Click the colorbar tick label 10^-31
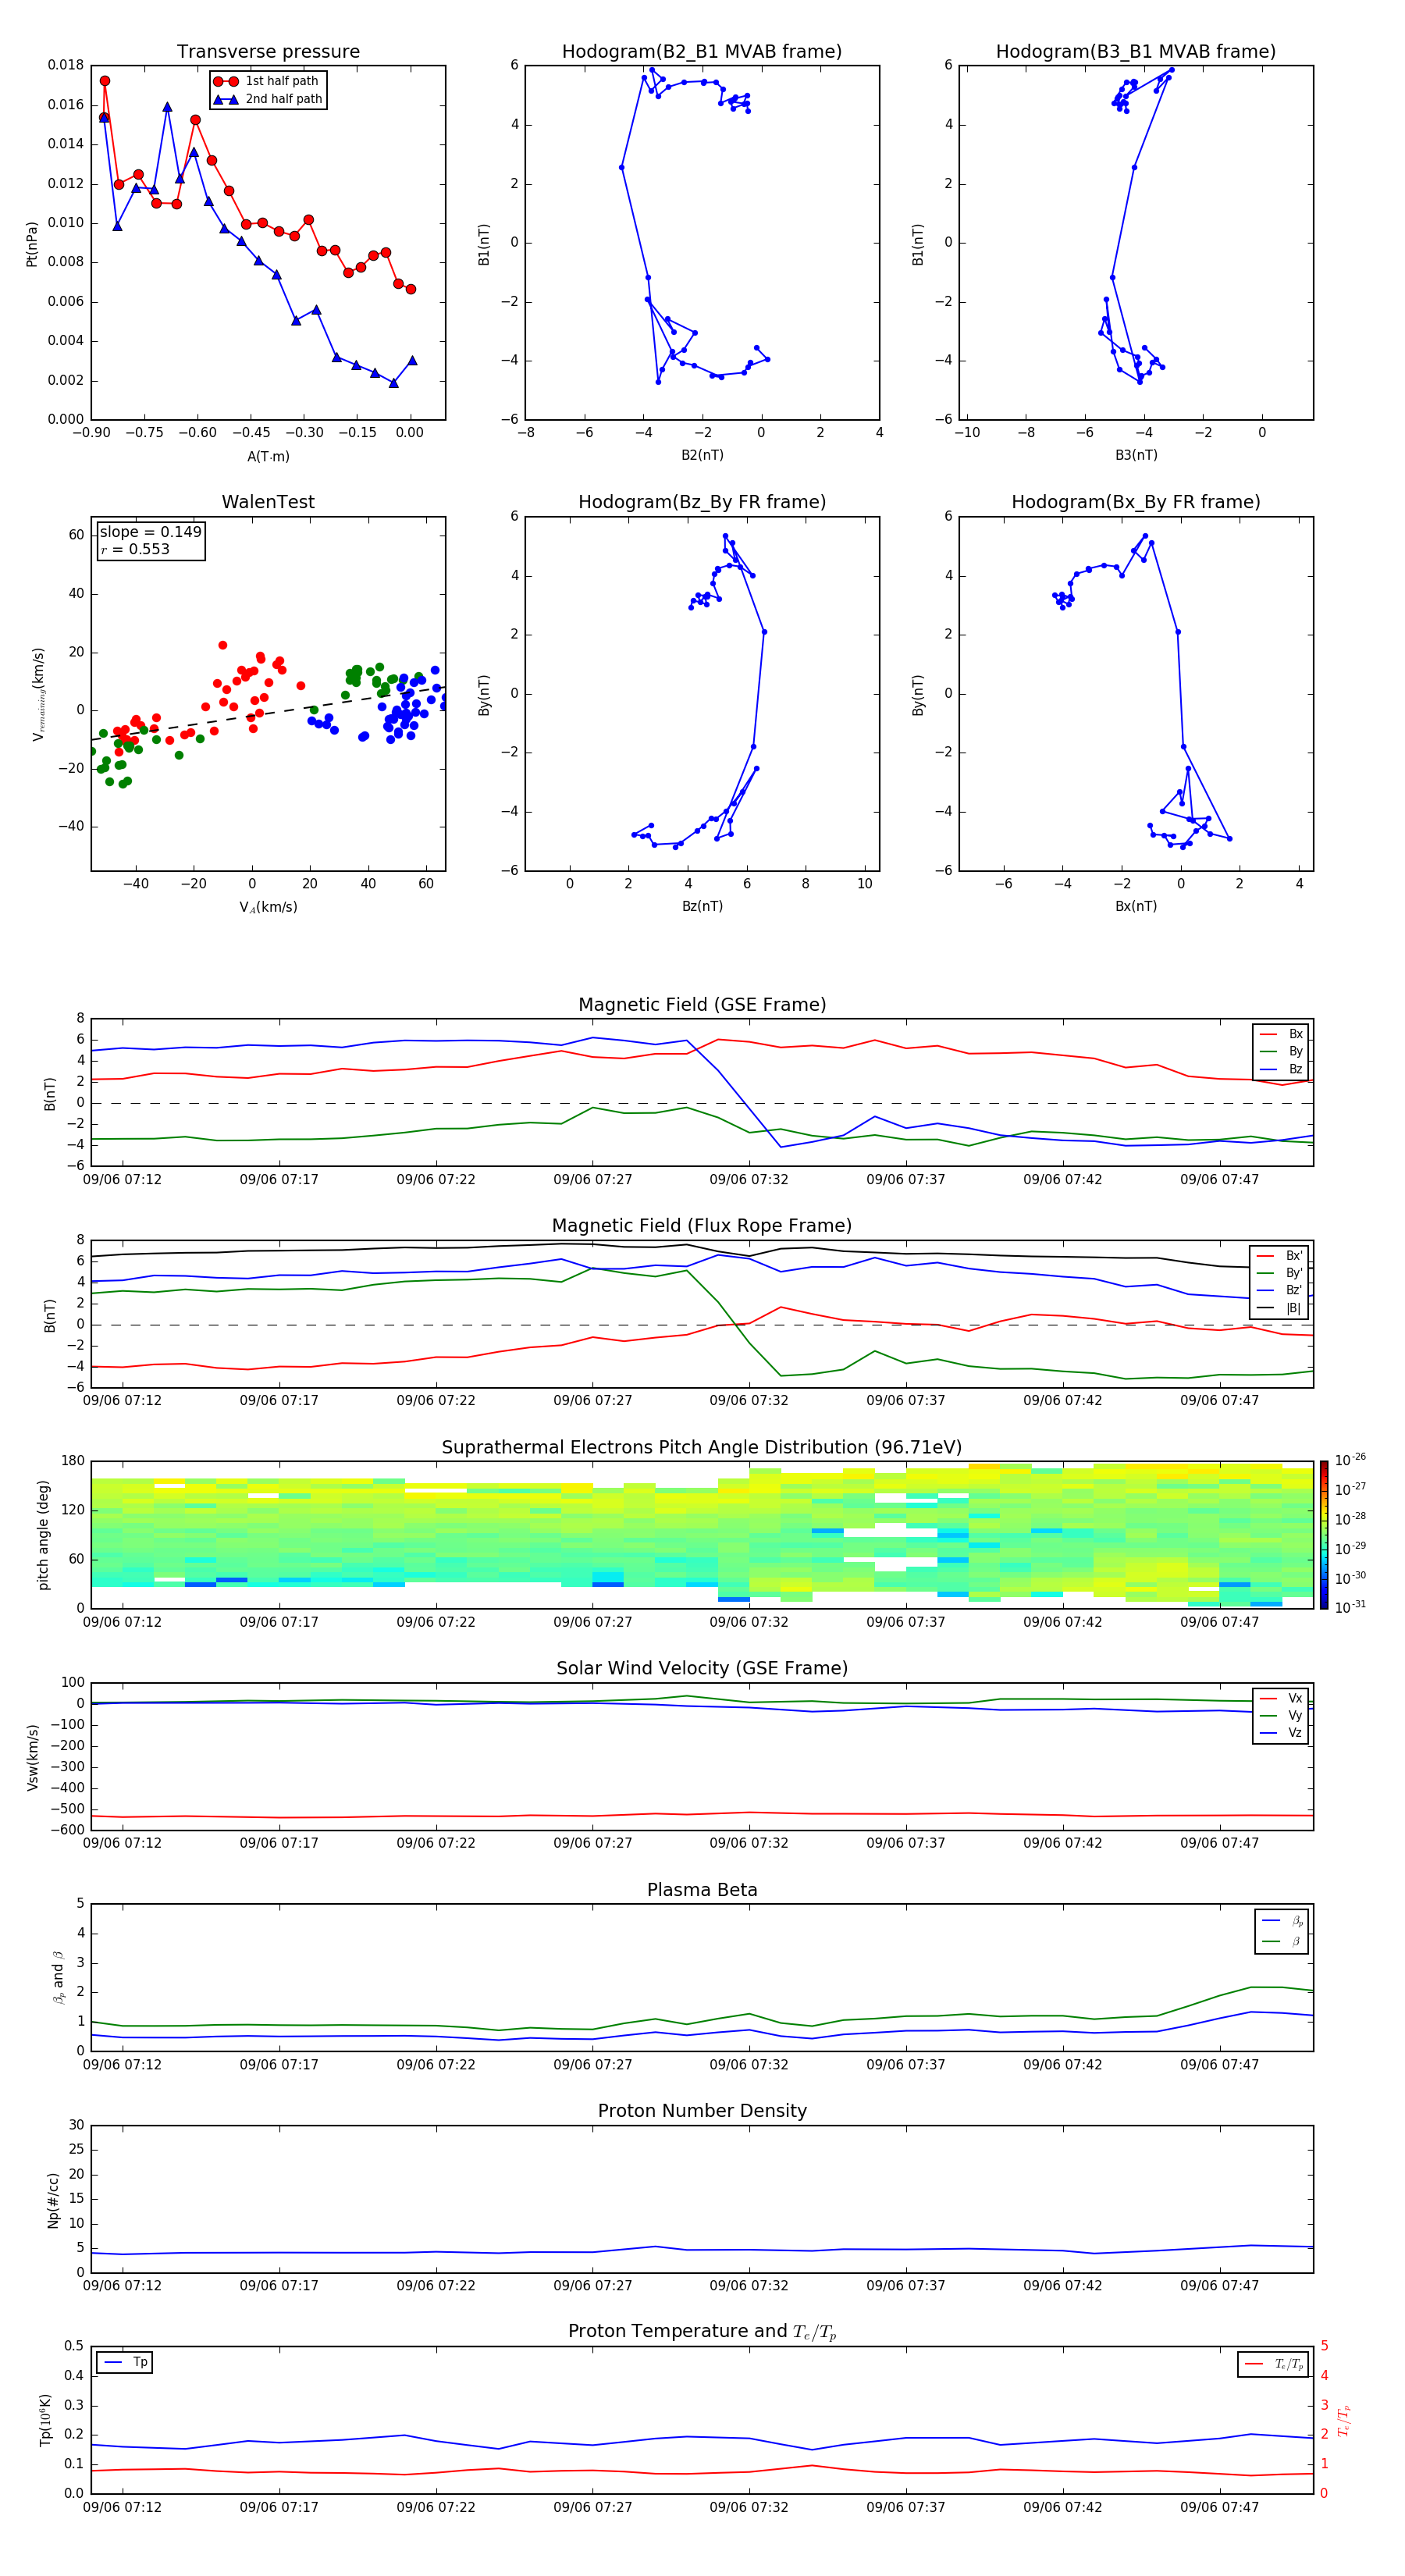The width and height of the screenshot is (1405, 2576). click(x=1350, y=1607)
